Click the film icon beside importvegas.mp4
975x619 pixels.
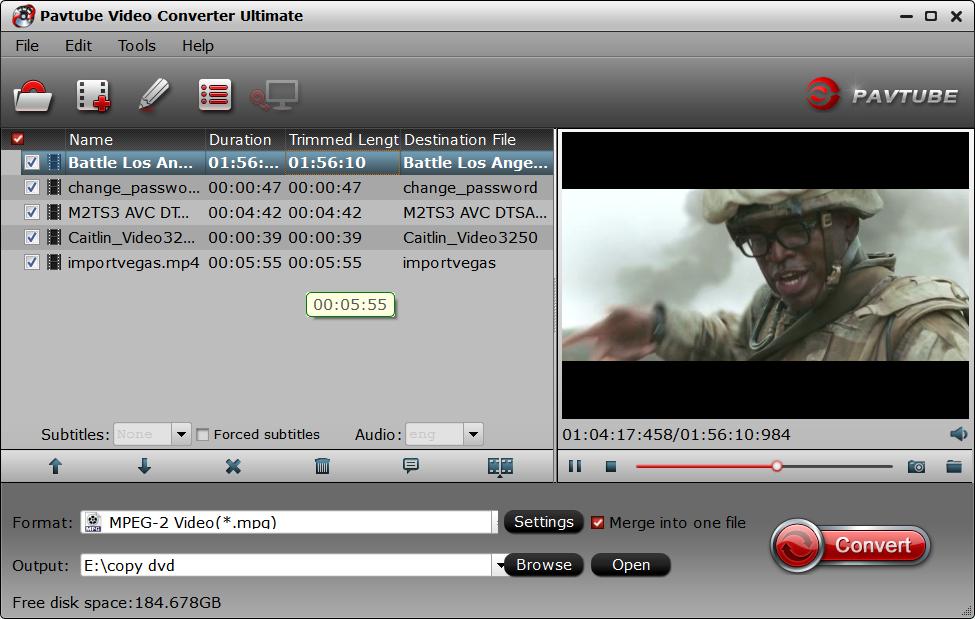[55, 263]
